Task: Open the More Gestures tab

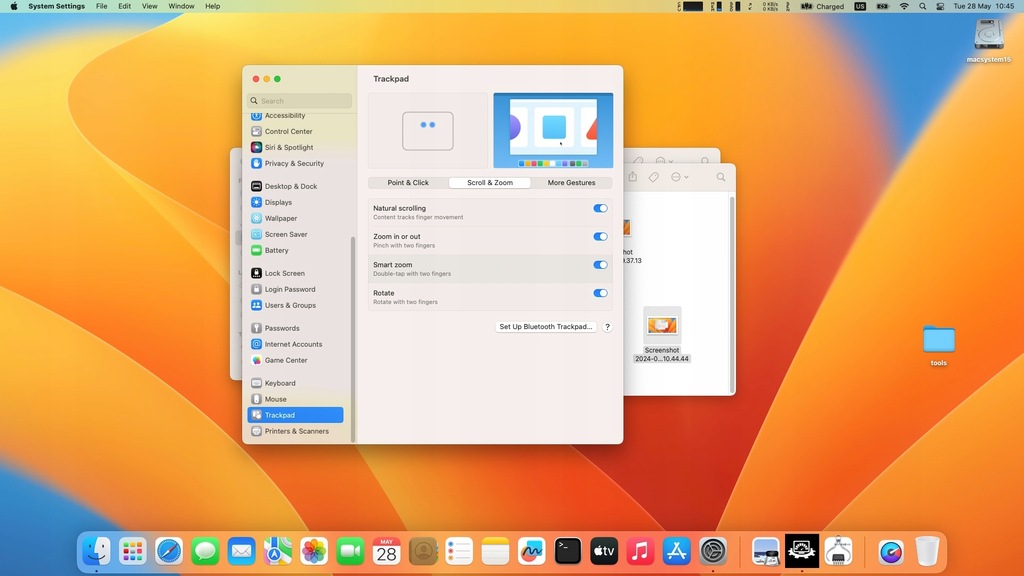Action: [571, 183]
